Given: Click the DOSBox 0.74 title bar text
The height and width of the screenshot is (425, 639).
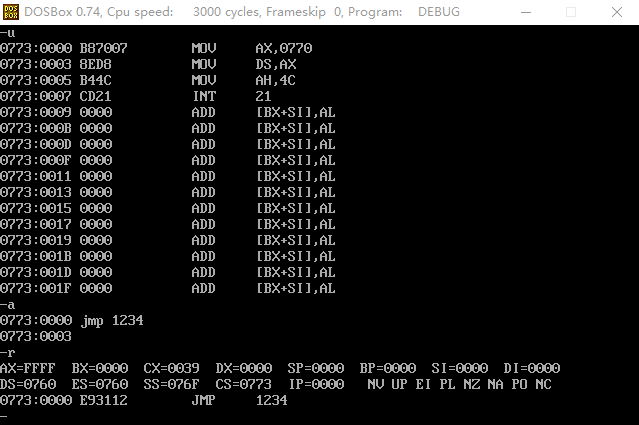Looking at the screenshot, I should 242,12.
